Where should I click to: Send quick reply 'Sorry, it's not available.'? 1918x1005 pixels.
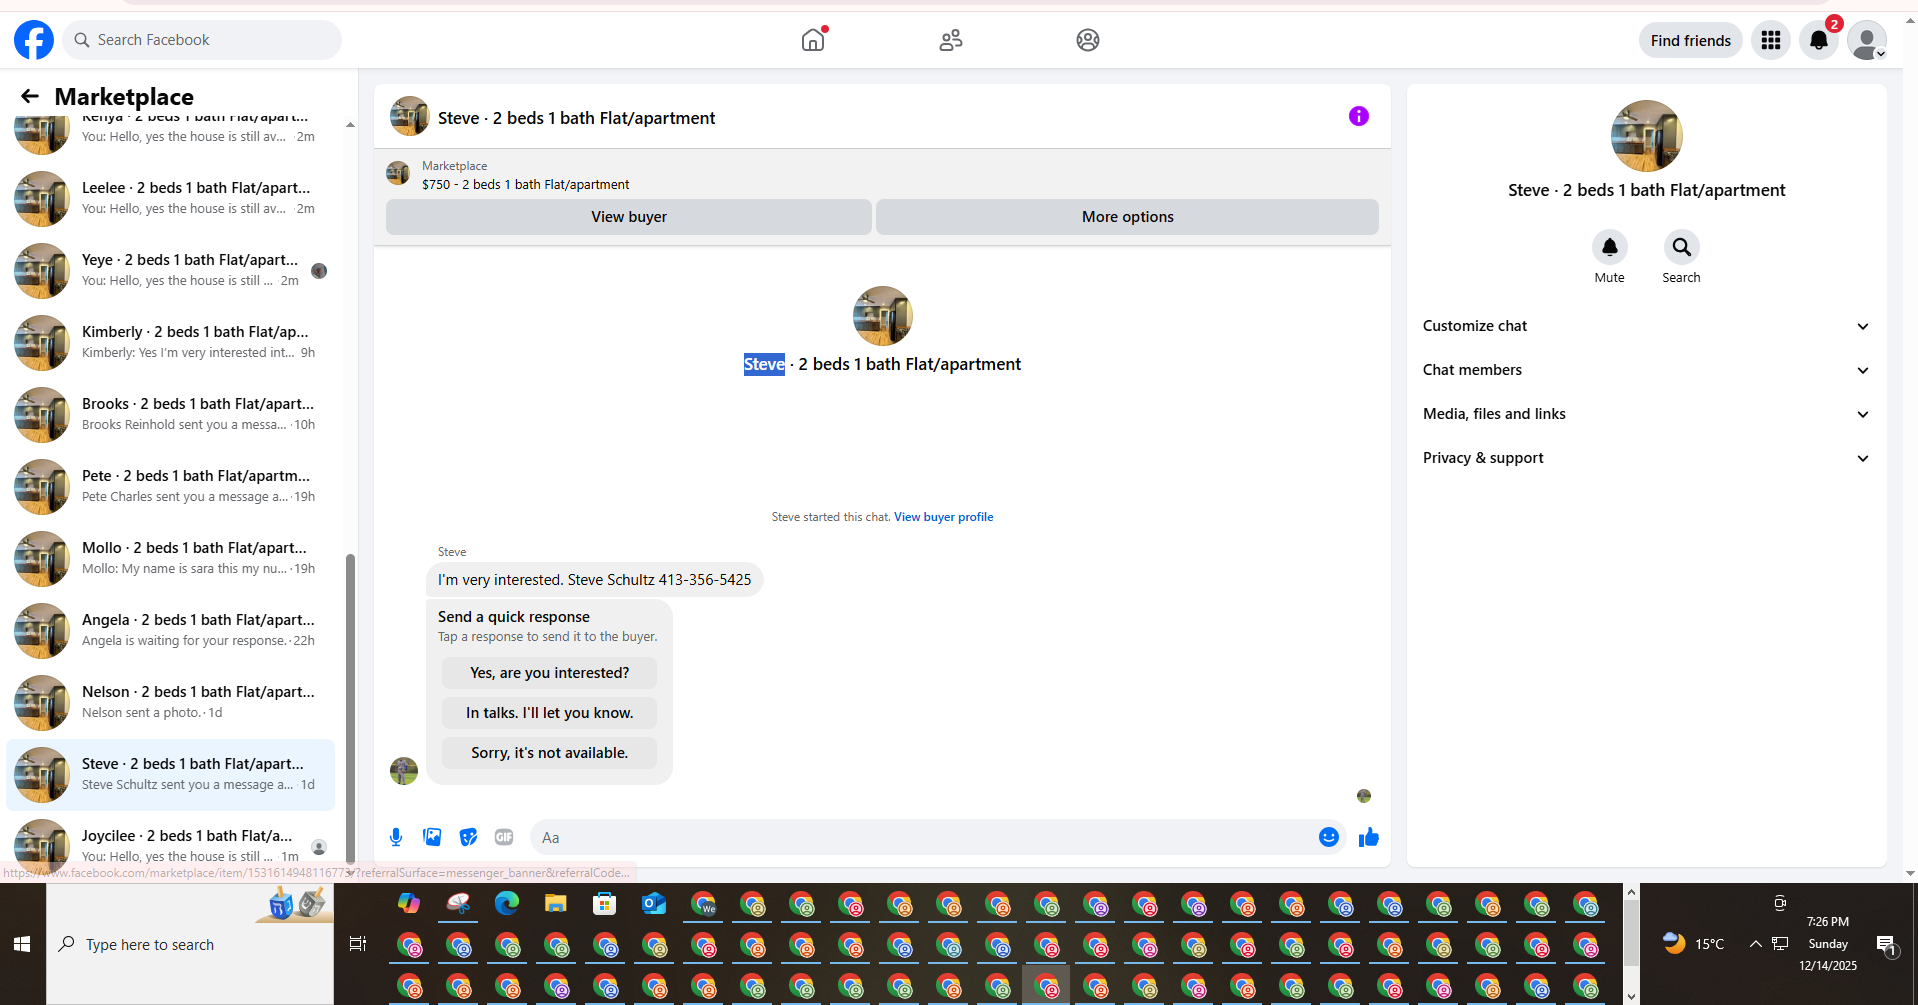point(549,753)
